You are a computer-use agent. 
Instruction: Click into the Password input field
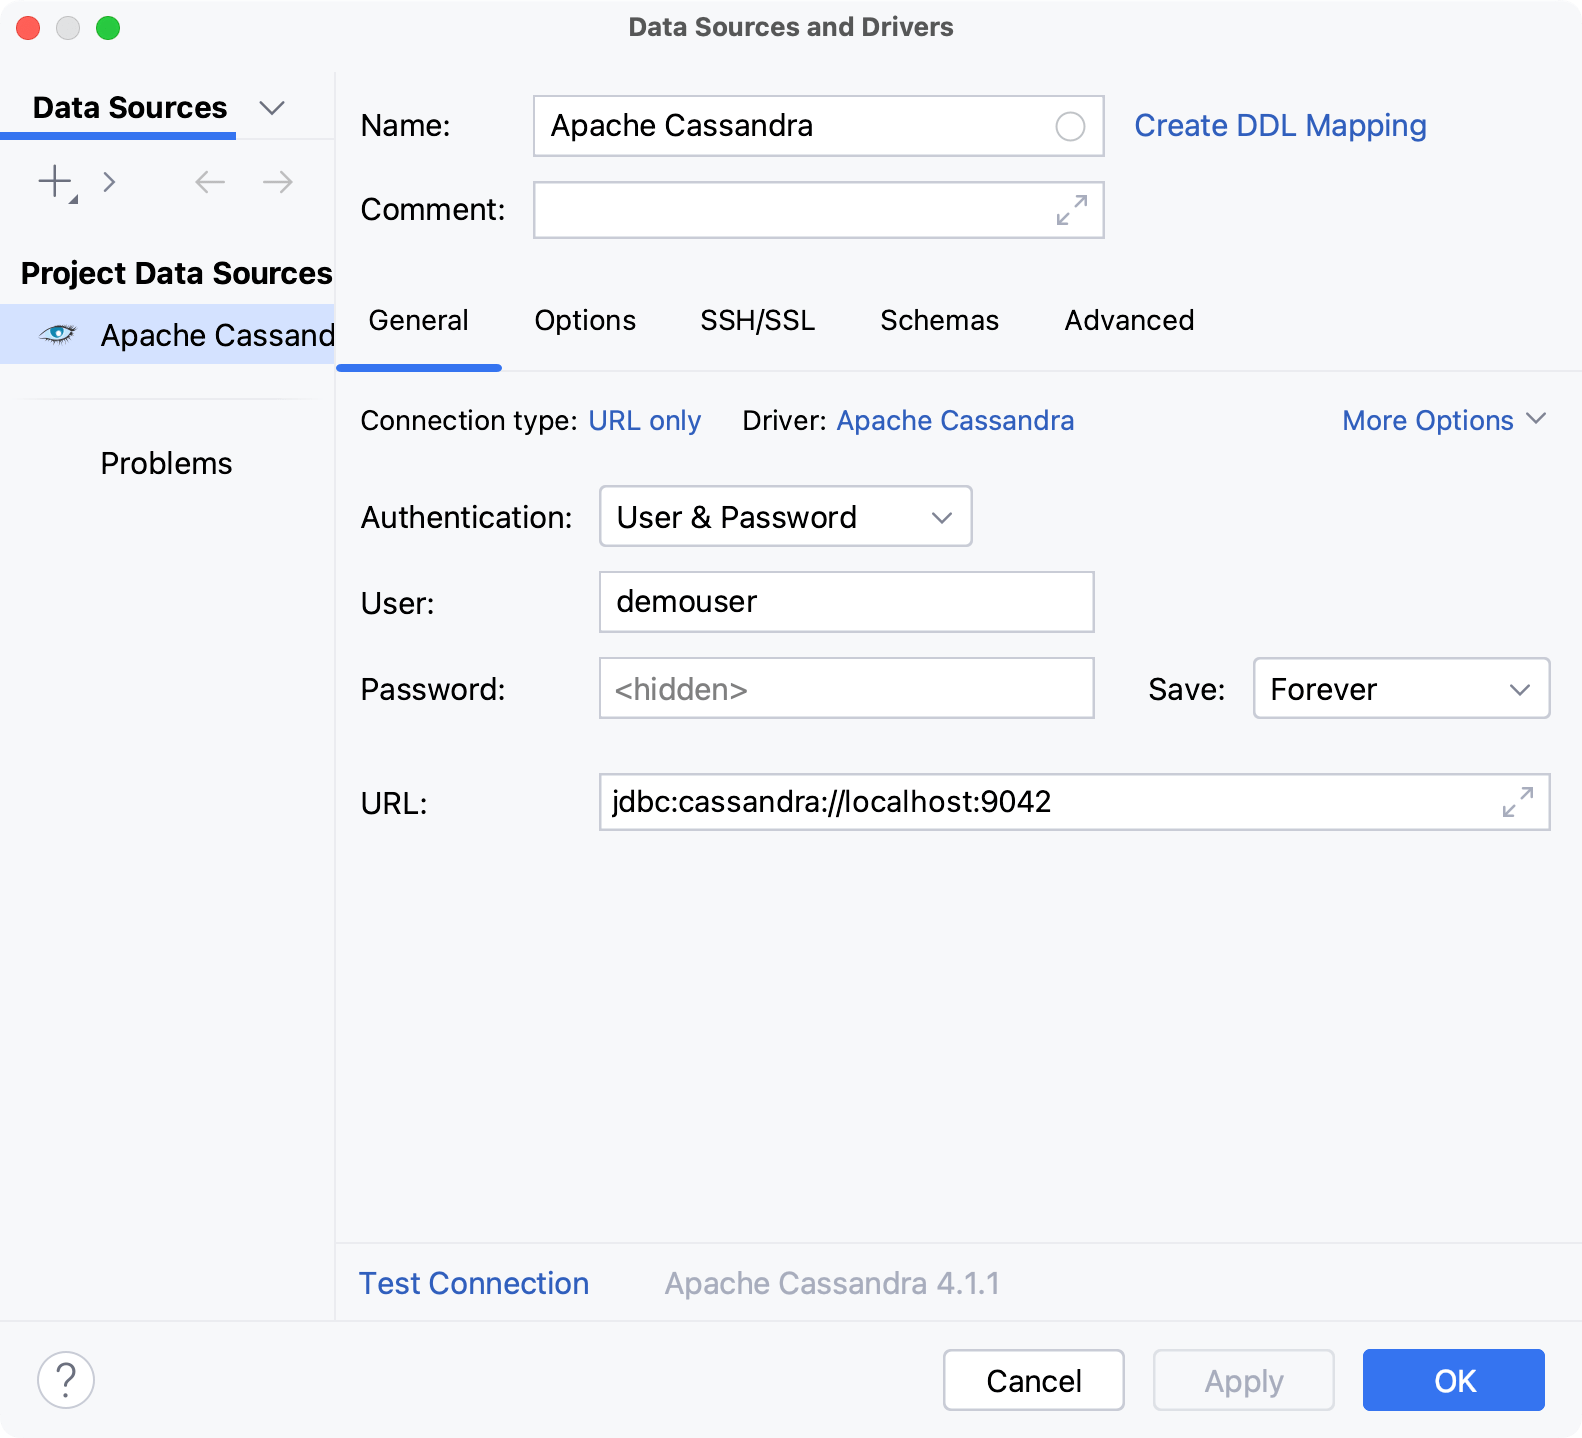(x=846, y=689)
